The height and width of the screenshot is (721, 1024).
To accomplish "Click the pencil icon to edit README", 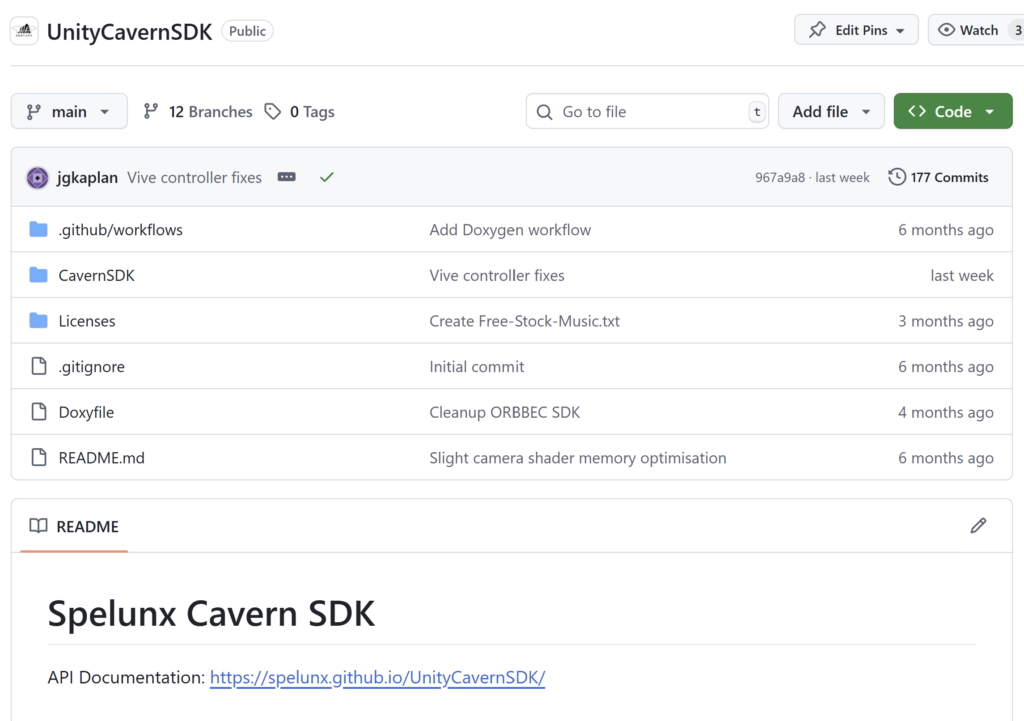I will pyautogui.click(x=978, y=526).
